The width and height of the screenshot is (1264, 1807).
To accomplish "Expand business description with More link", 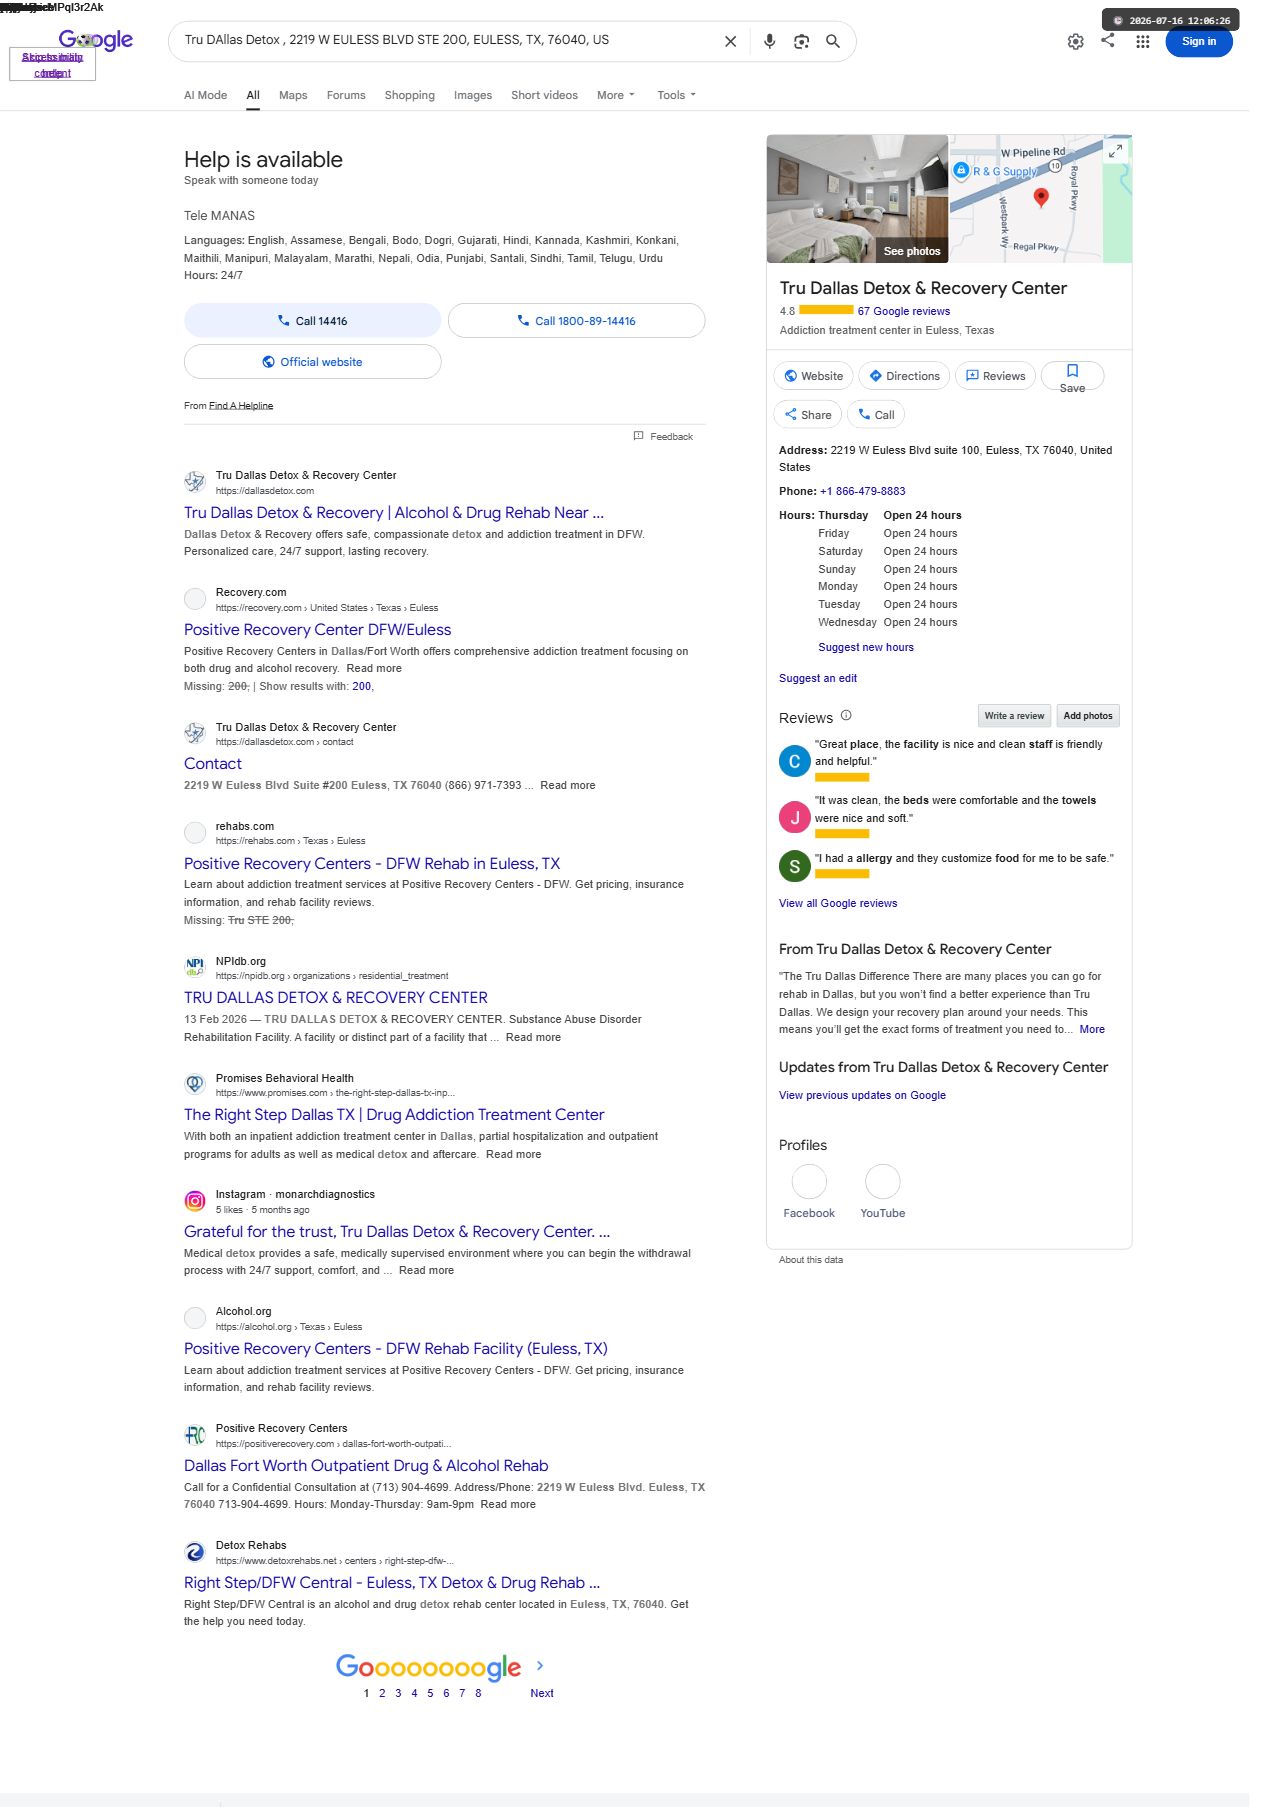I will [1092, 1030].
